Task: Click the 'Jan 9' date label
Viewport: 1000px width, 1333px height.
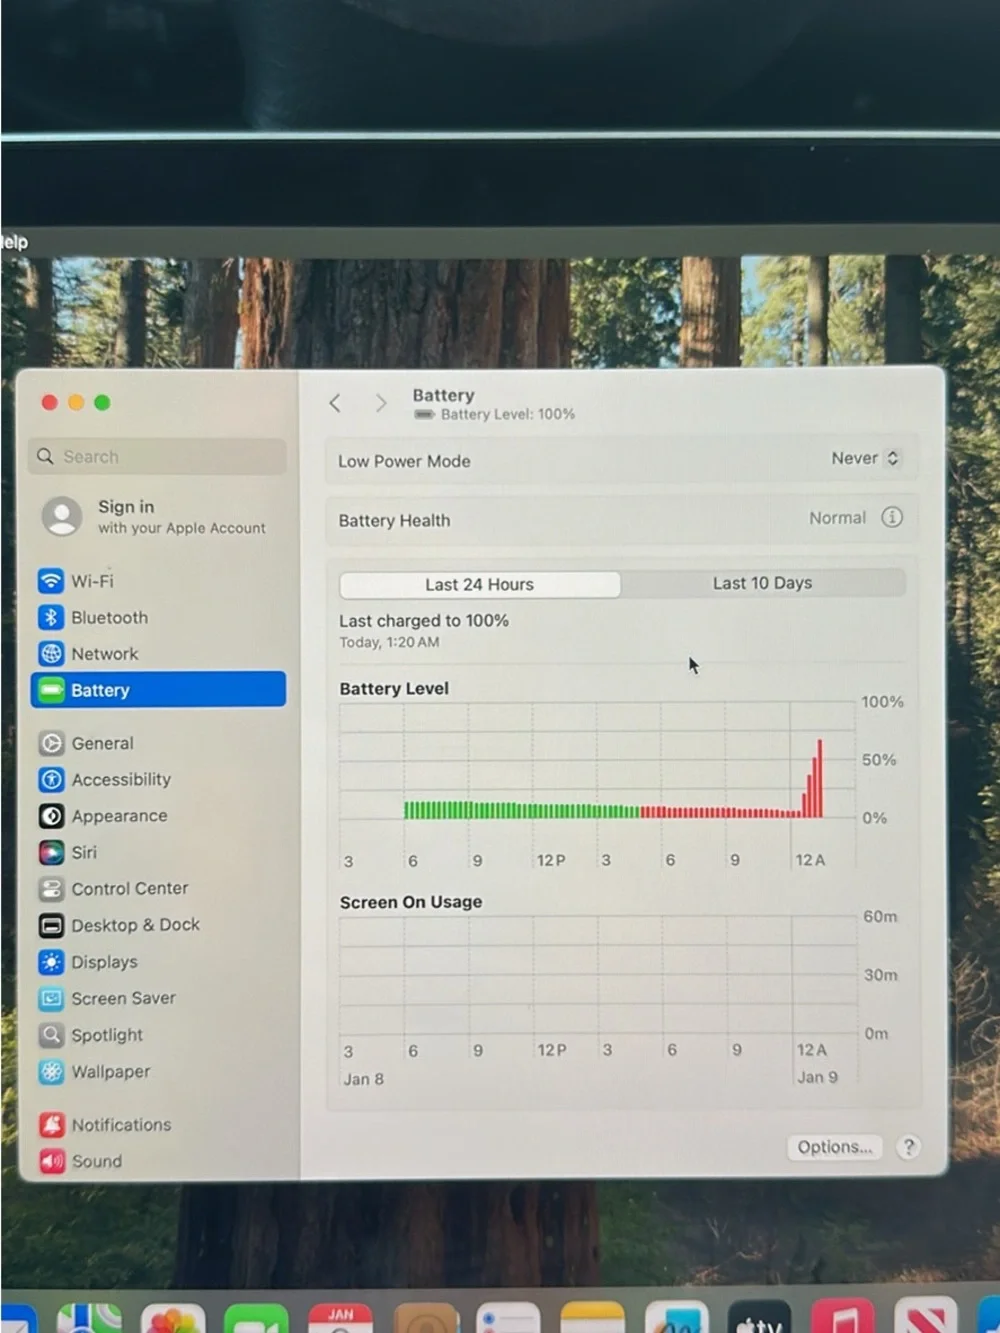Action: pyautogui.click(x=817, y=1077)
